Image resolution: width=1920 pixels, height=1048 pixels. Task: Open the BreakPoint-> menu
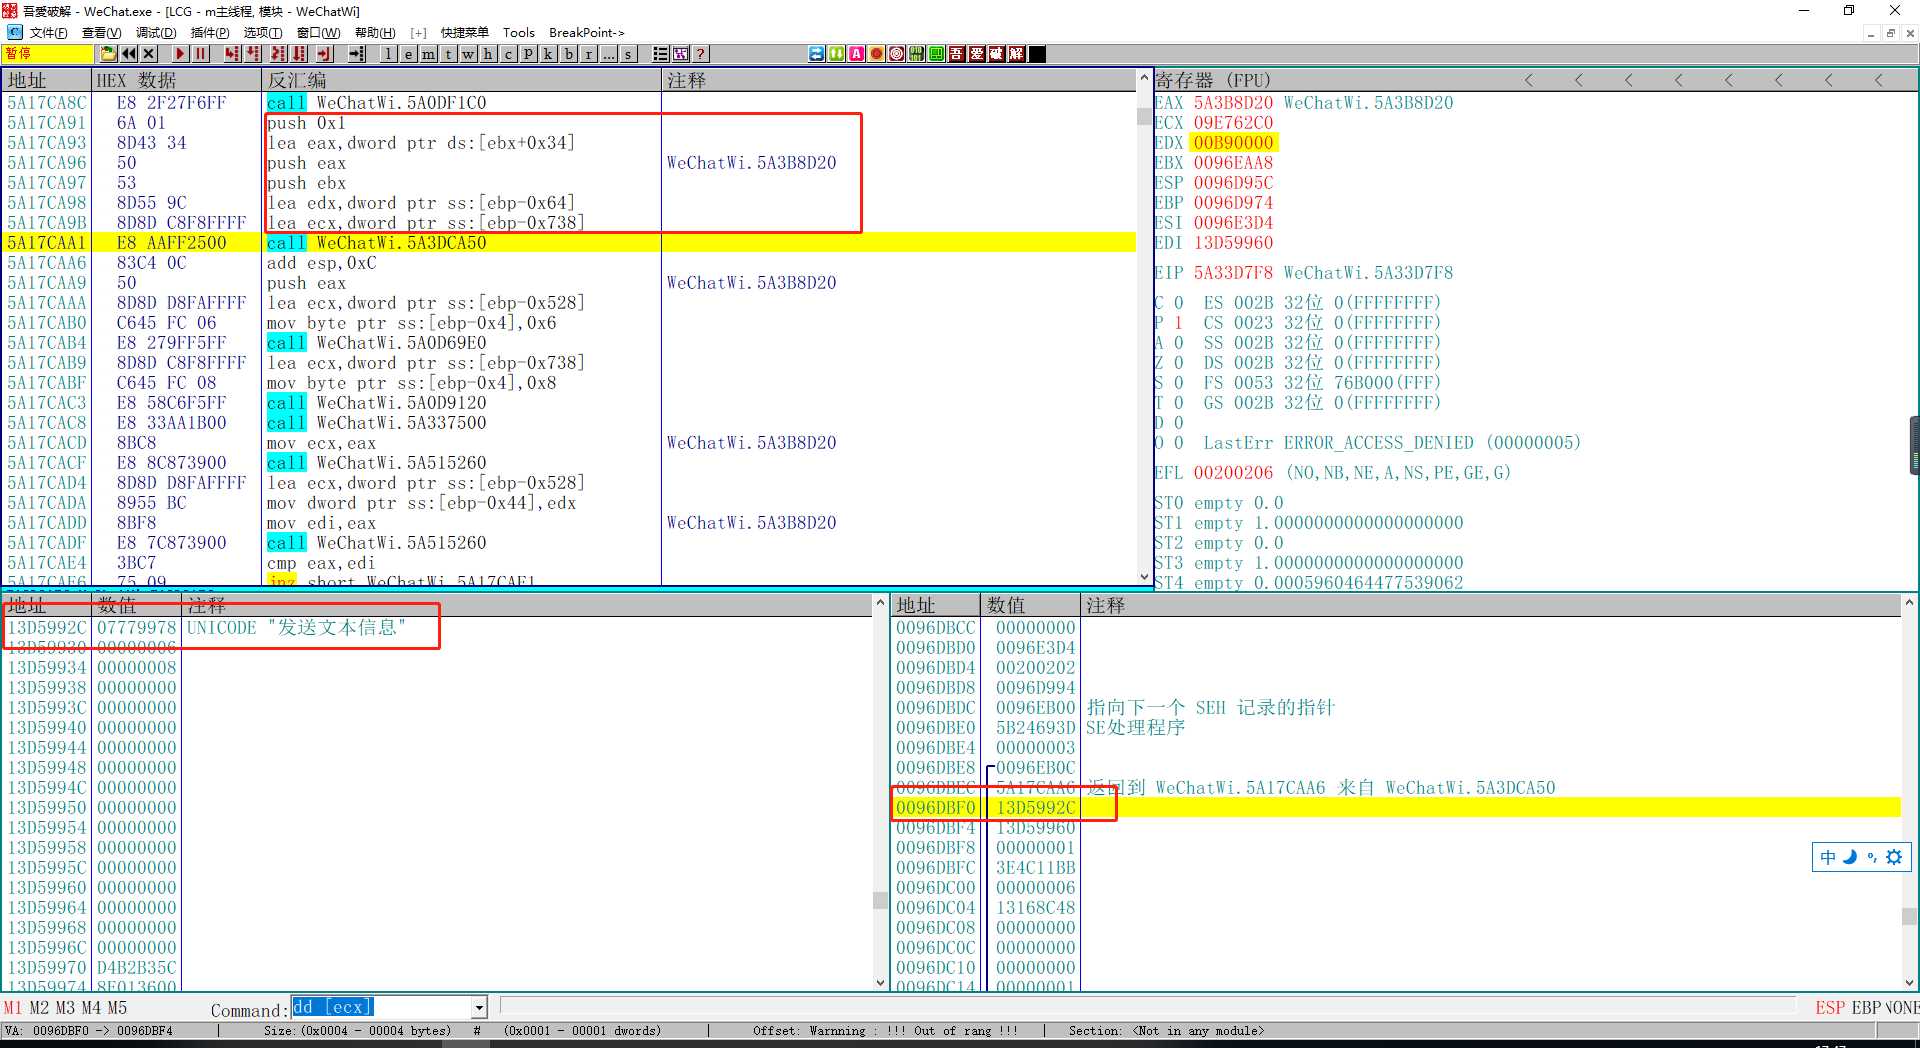click(586, 33)
